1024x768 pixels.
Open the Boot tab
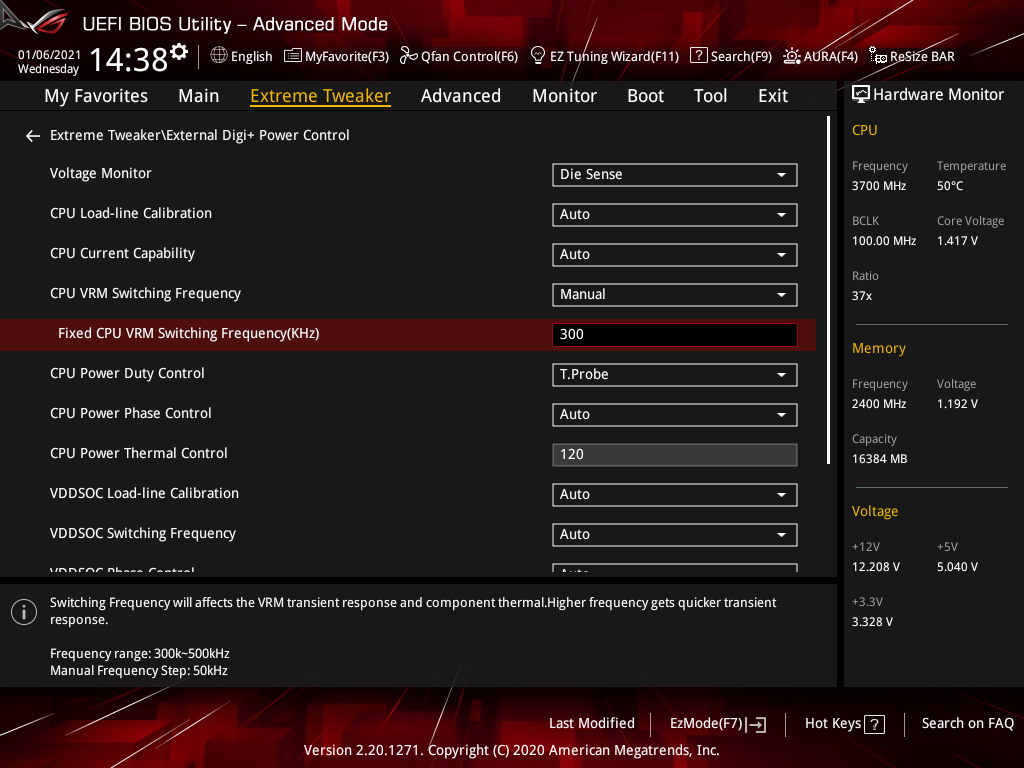(x=645, y=96)
